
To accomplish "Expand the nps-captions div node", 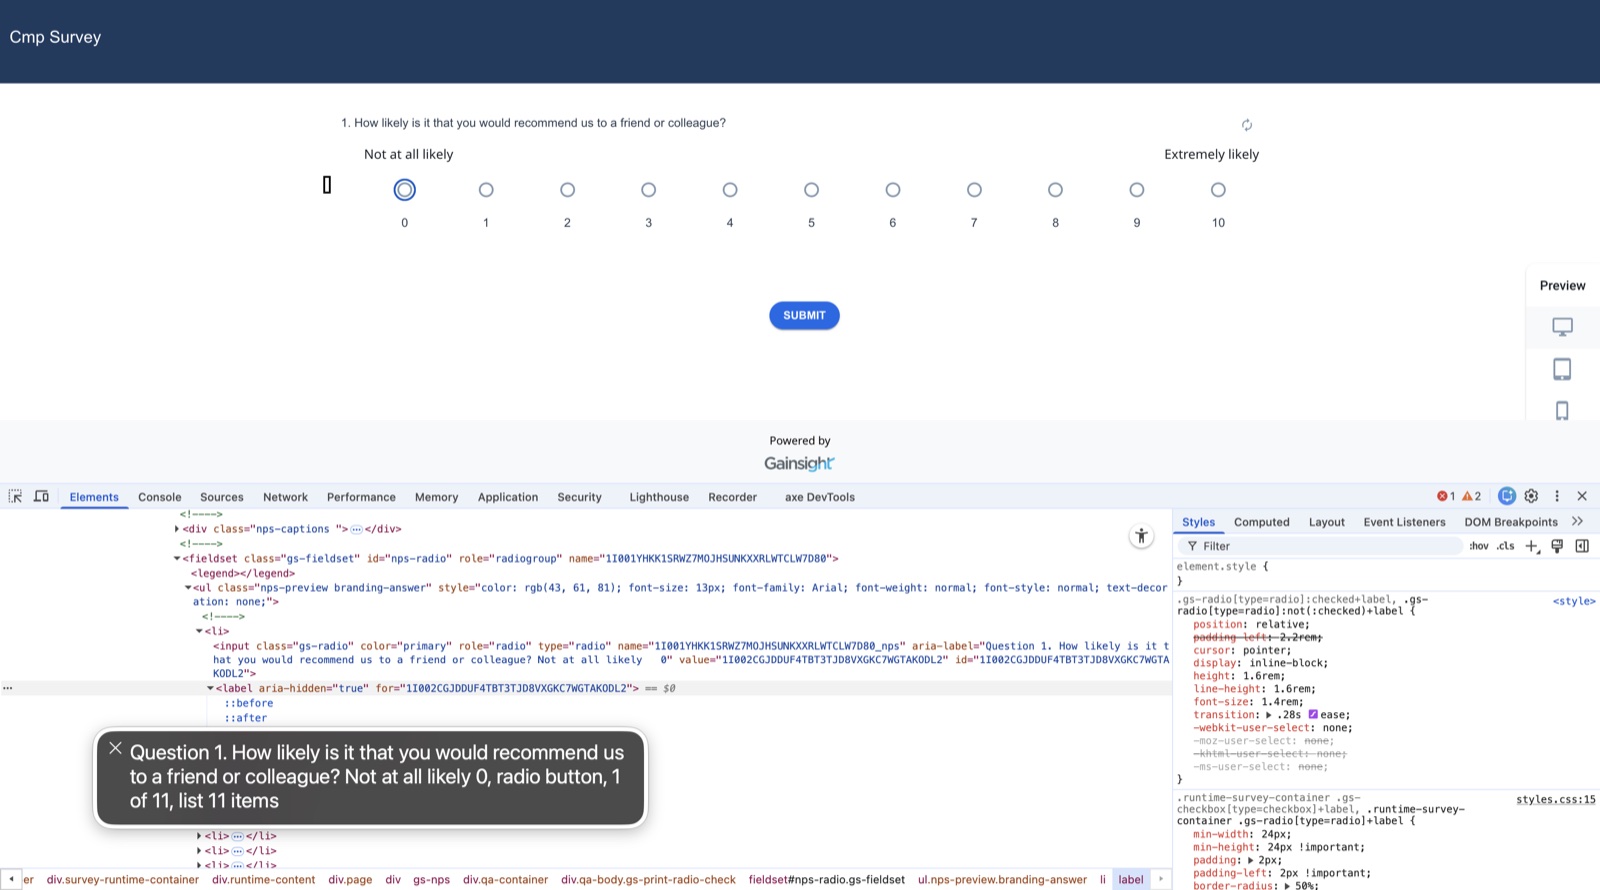I will pyautogui.click(x=177, y=529).
